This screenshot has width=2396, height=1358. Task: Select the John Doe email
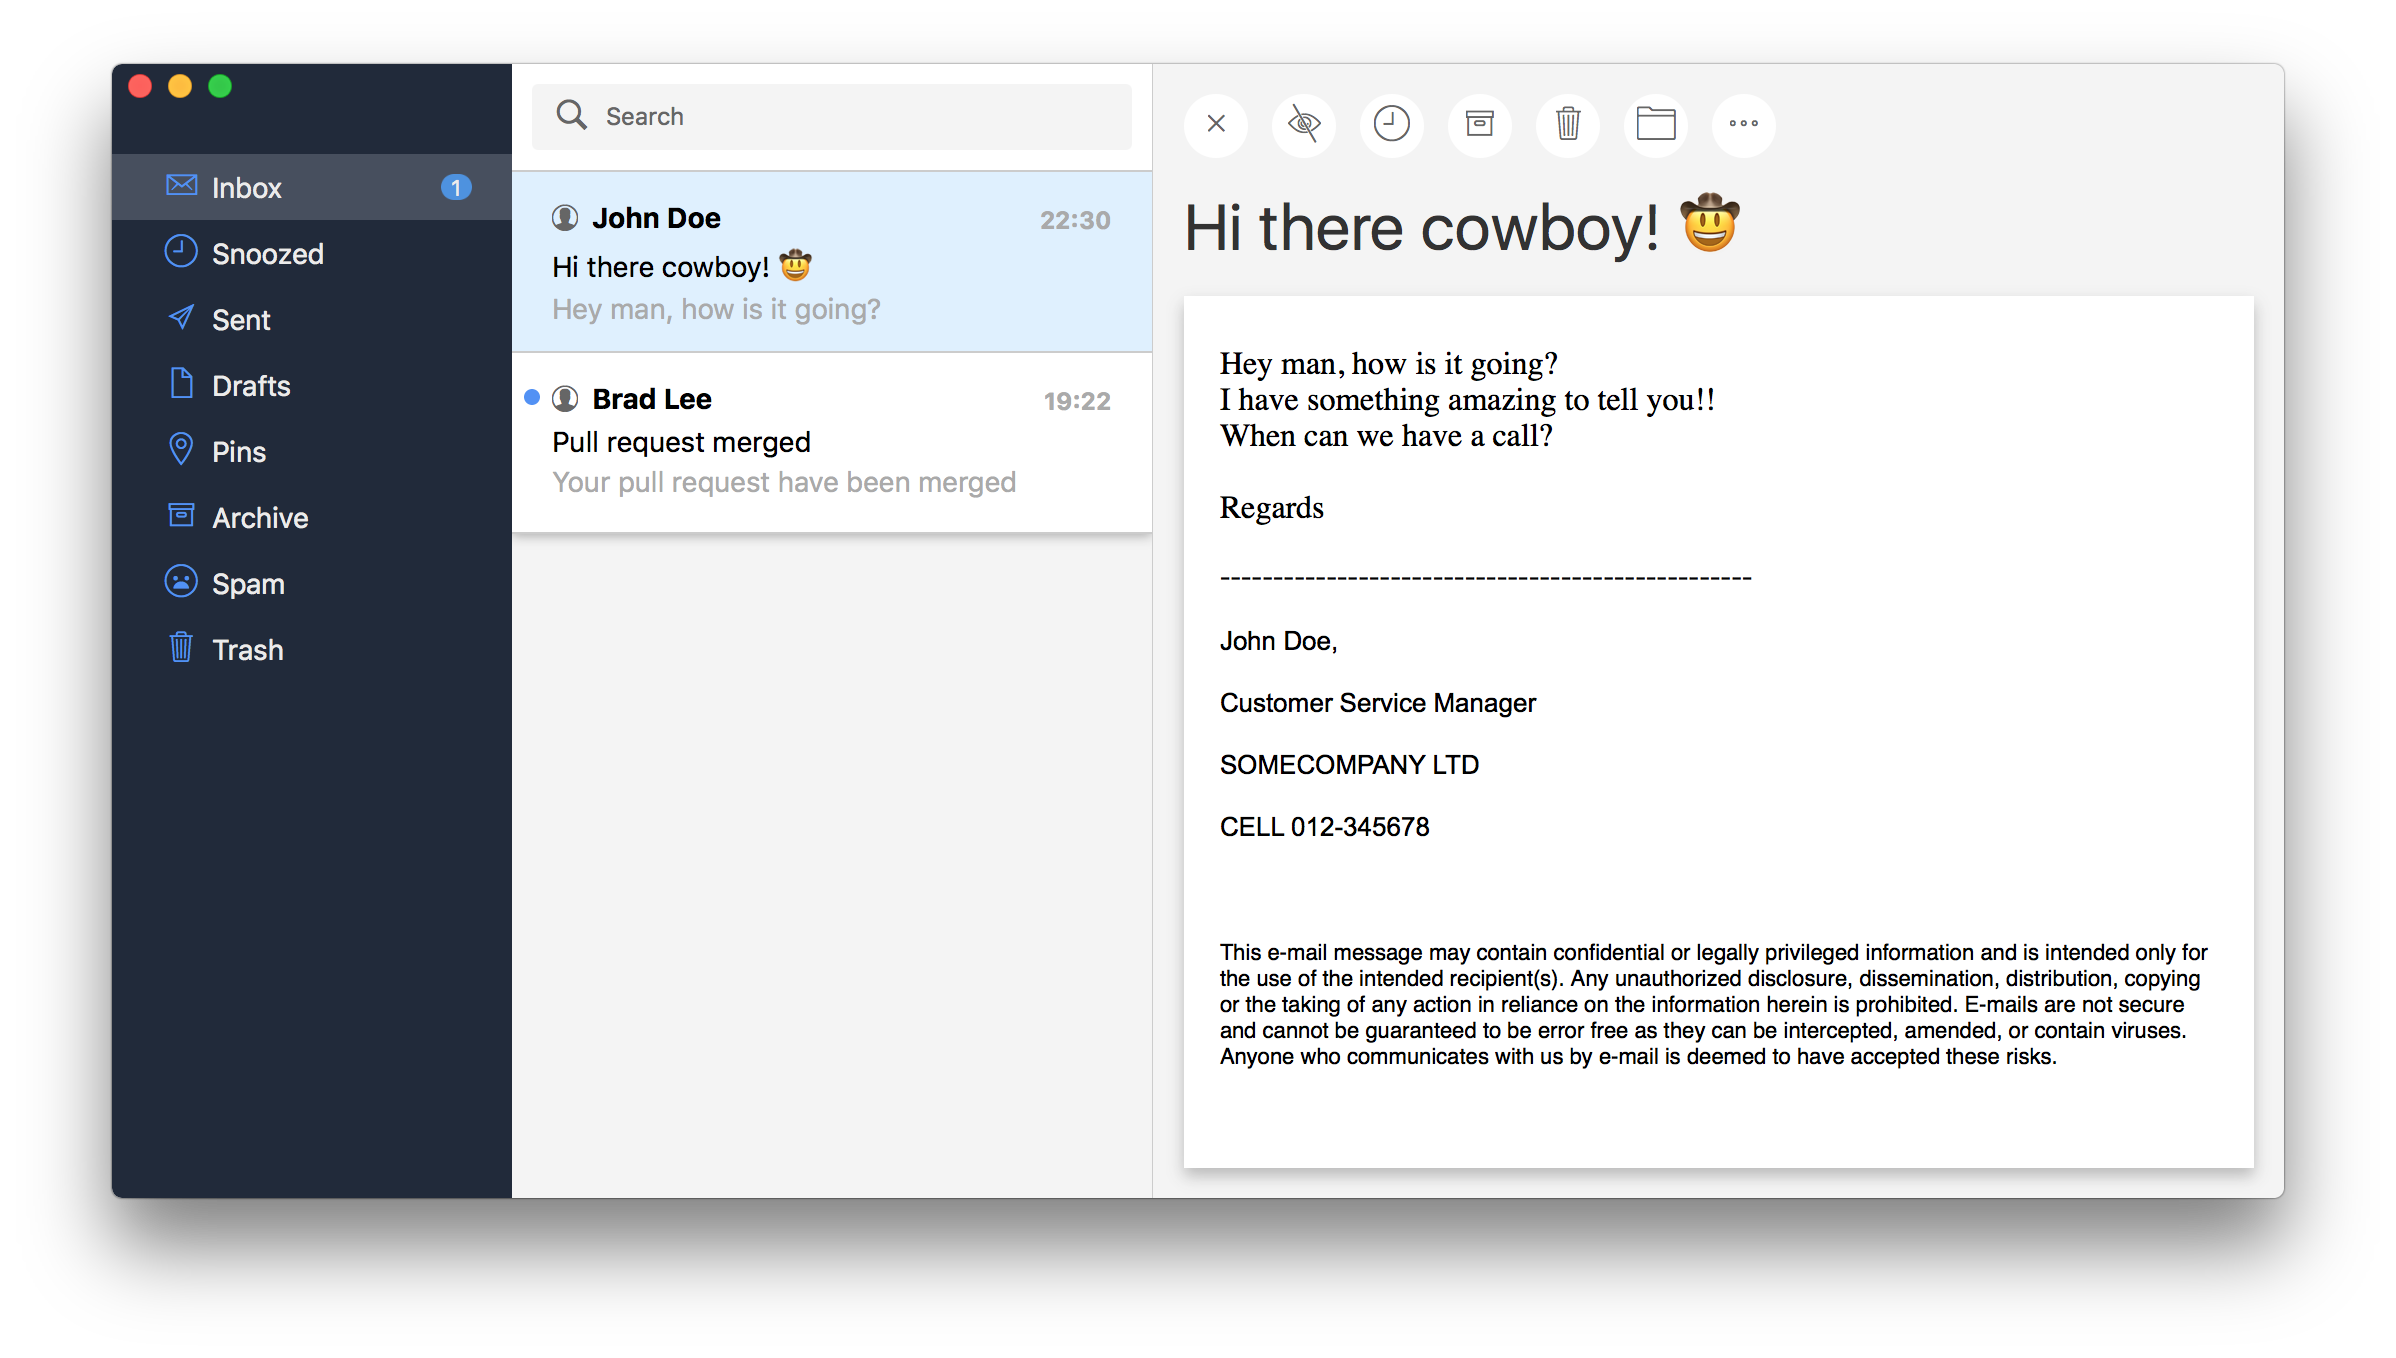pos(830,262)
